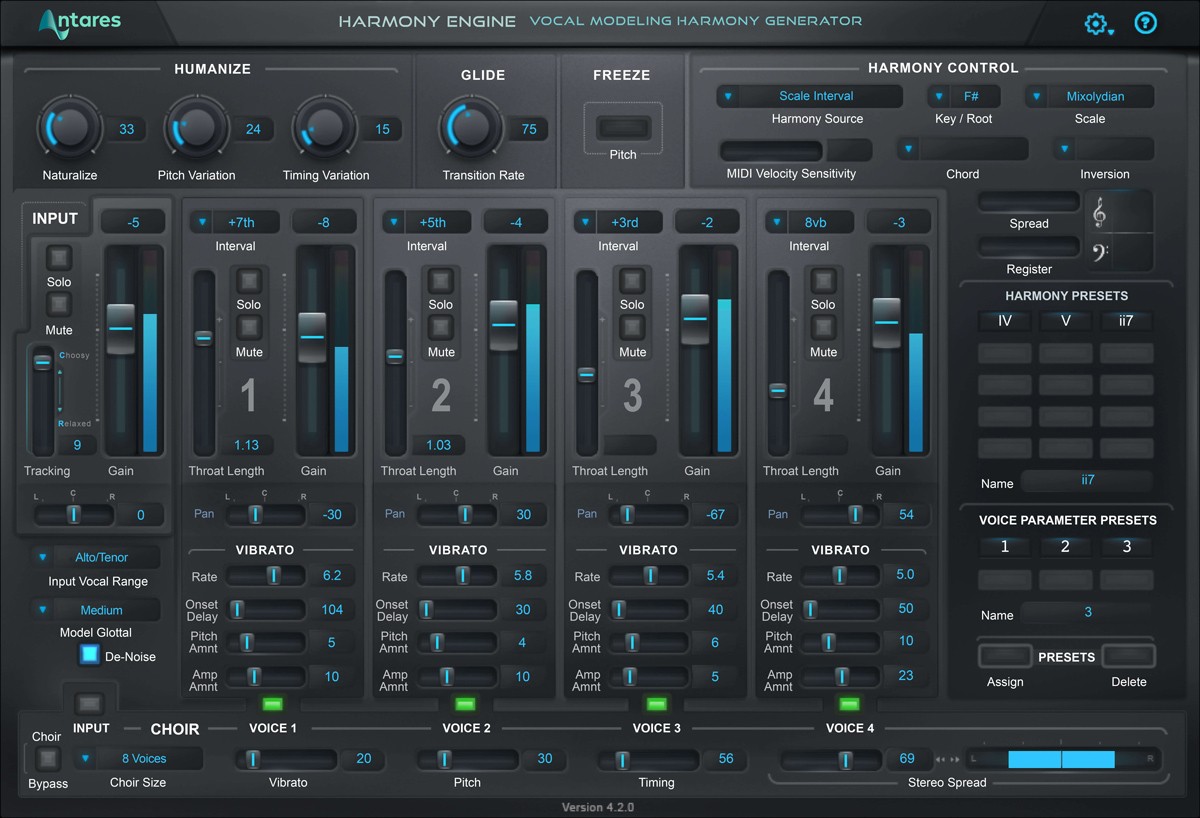Open the Mixolydian Scale dropdown
Viewport: 1200px width, 818px height.
click(1089, 96)
